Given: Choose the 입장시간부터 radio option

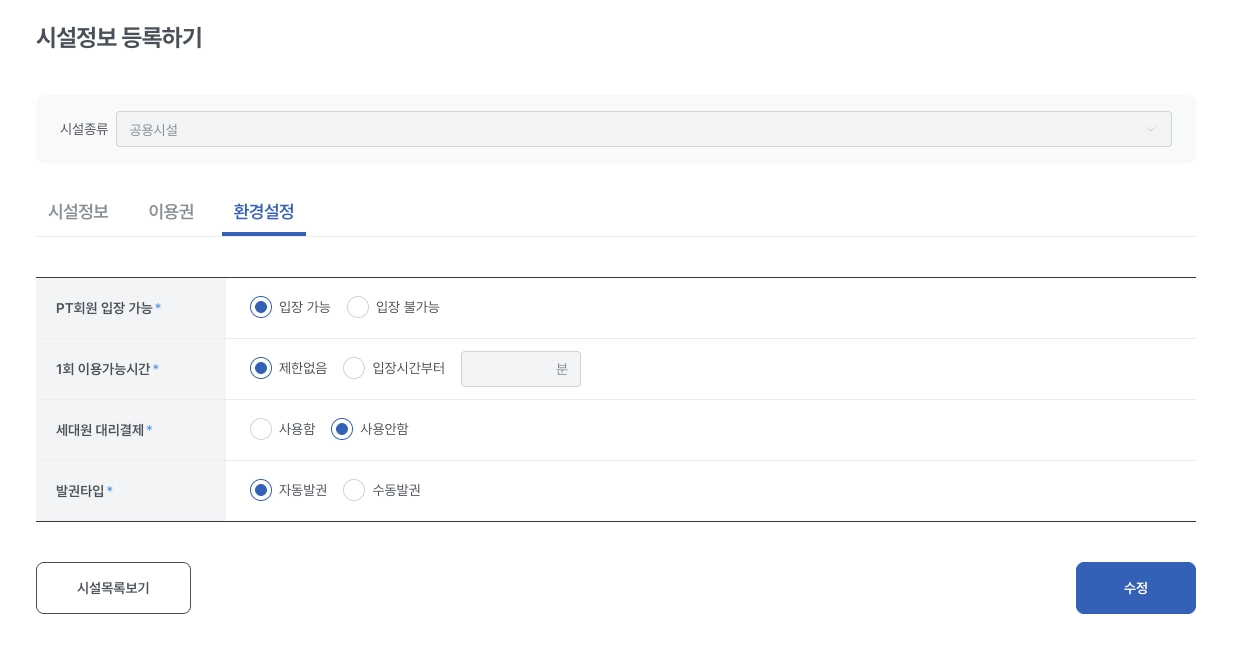Looking at the screenshot, I should (354, 368).
